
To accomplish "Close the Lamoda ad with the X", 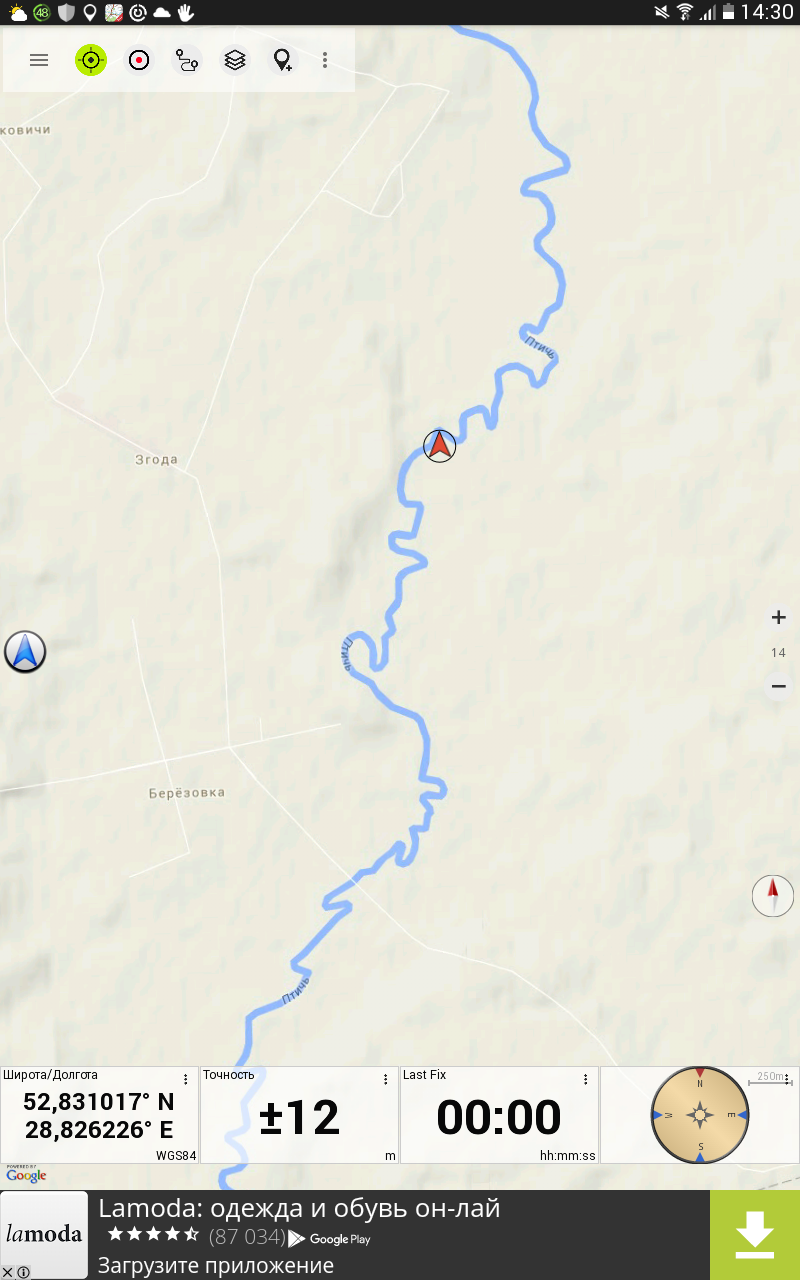I will click(x=9, y=1272).
